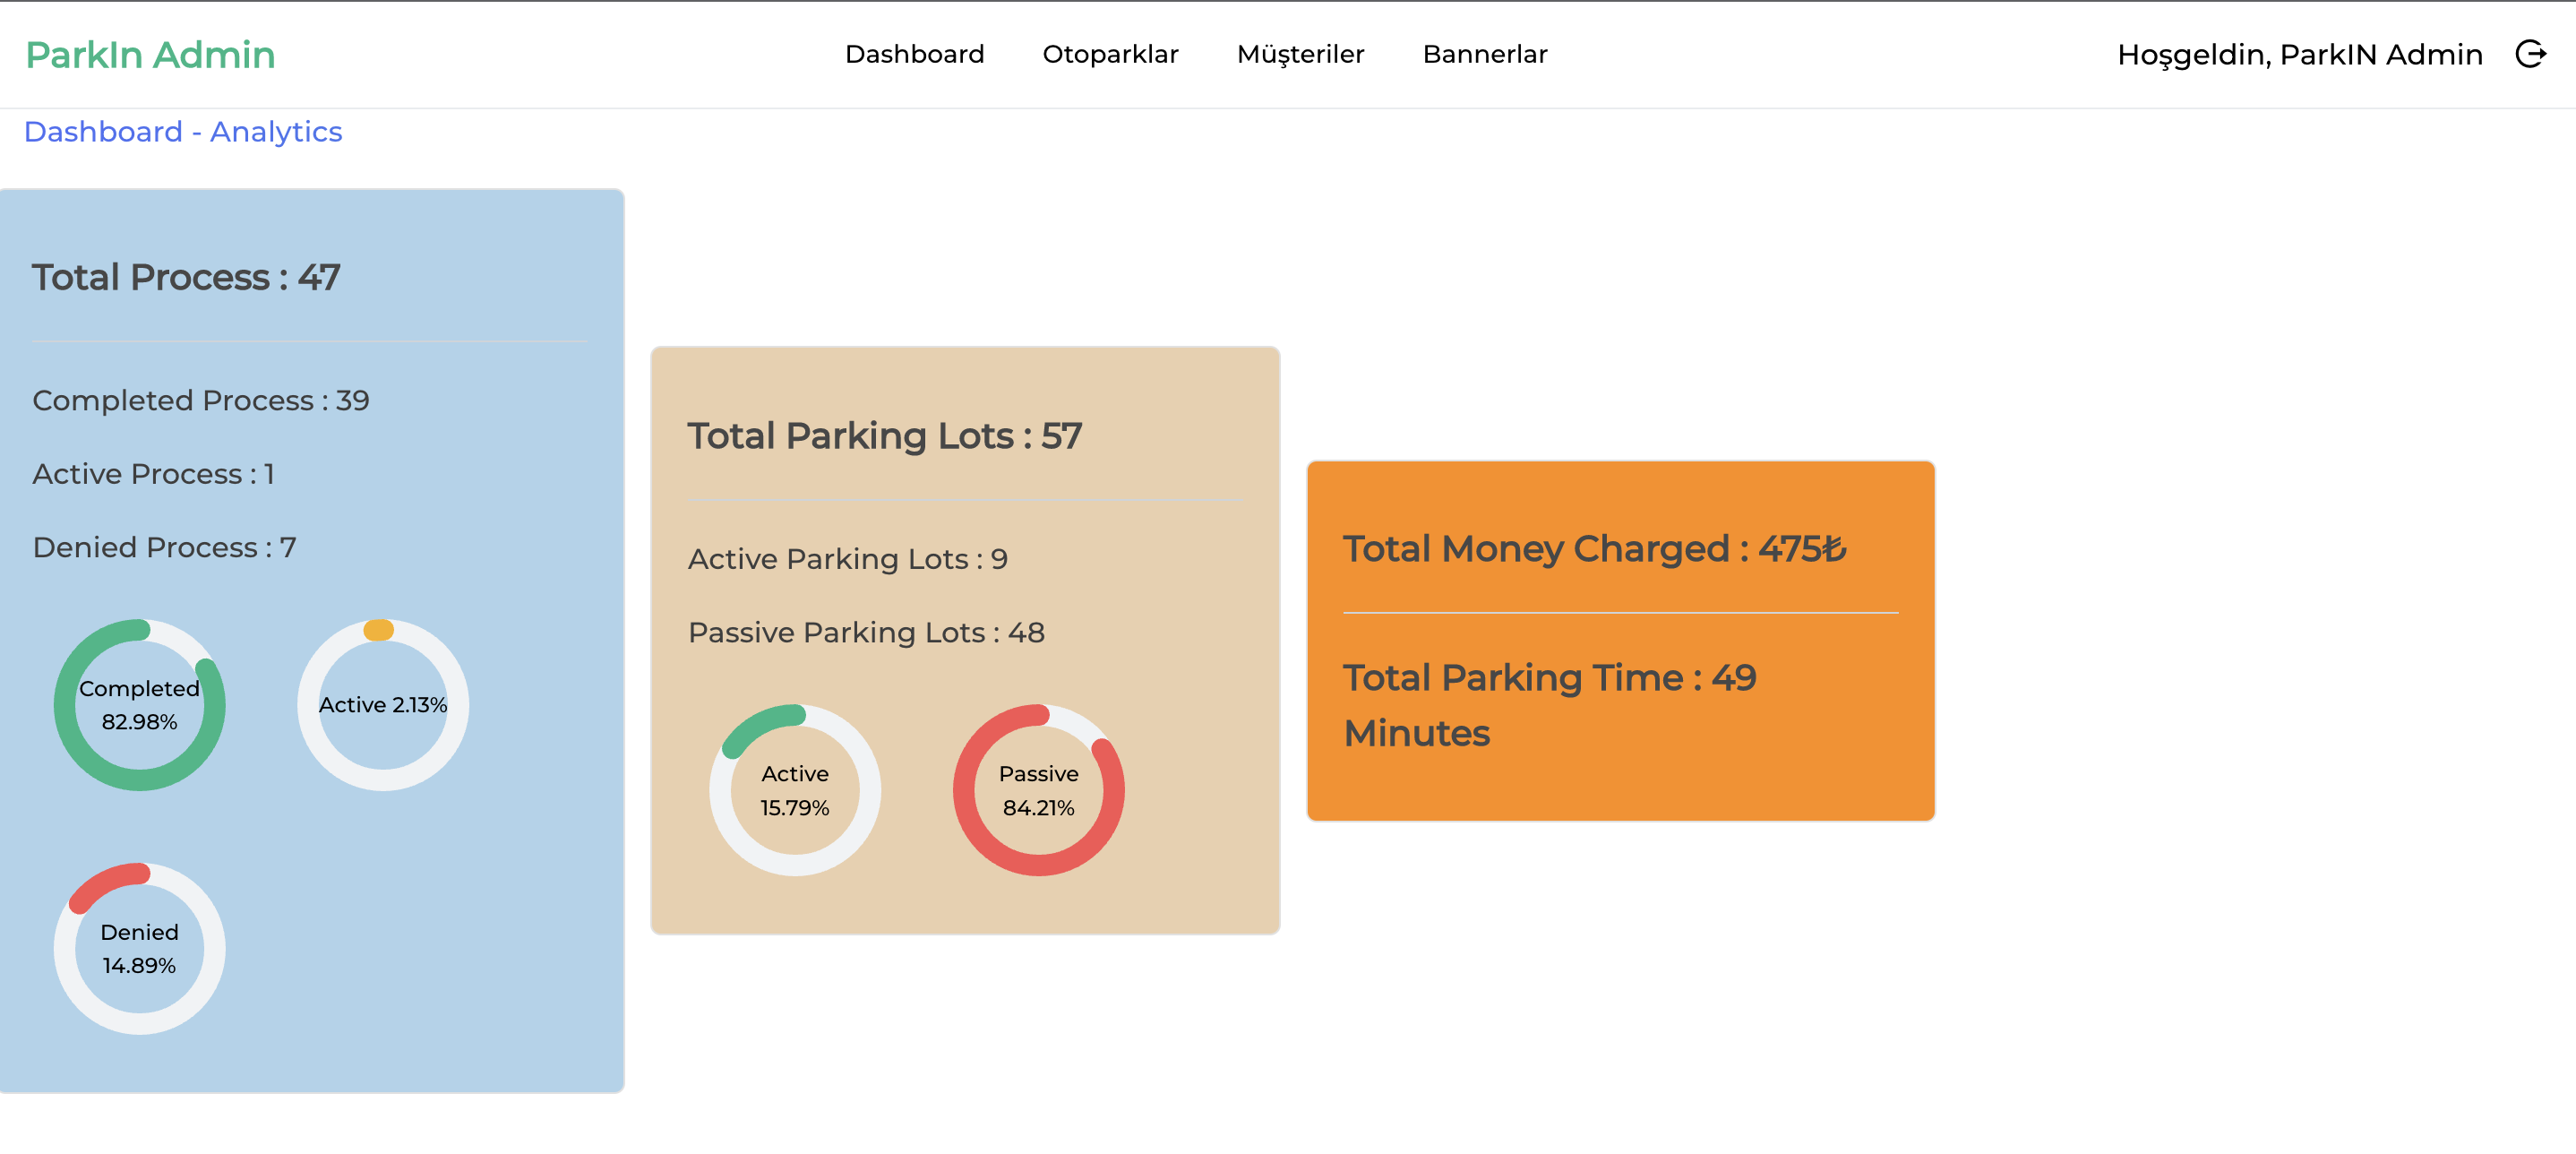Viewport: 2576px width, 1154px height.
Task: Click the Active 15.79% parking chart
Action: (795, 789)
